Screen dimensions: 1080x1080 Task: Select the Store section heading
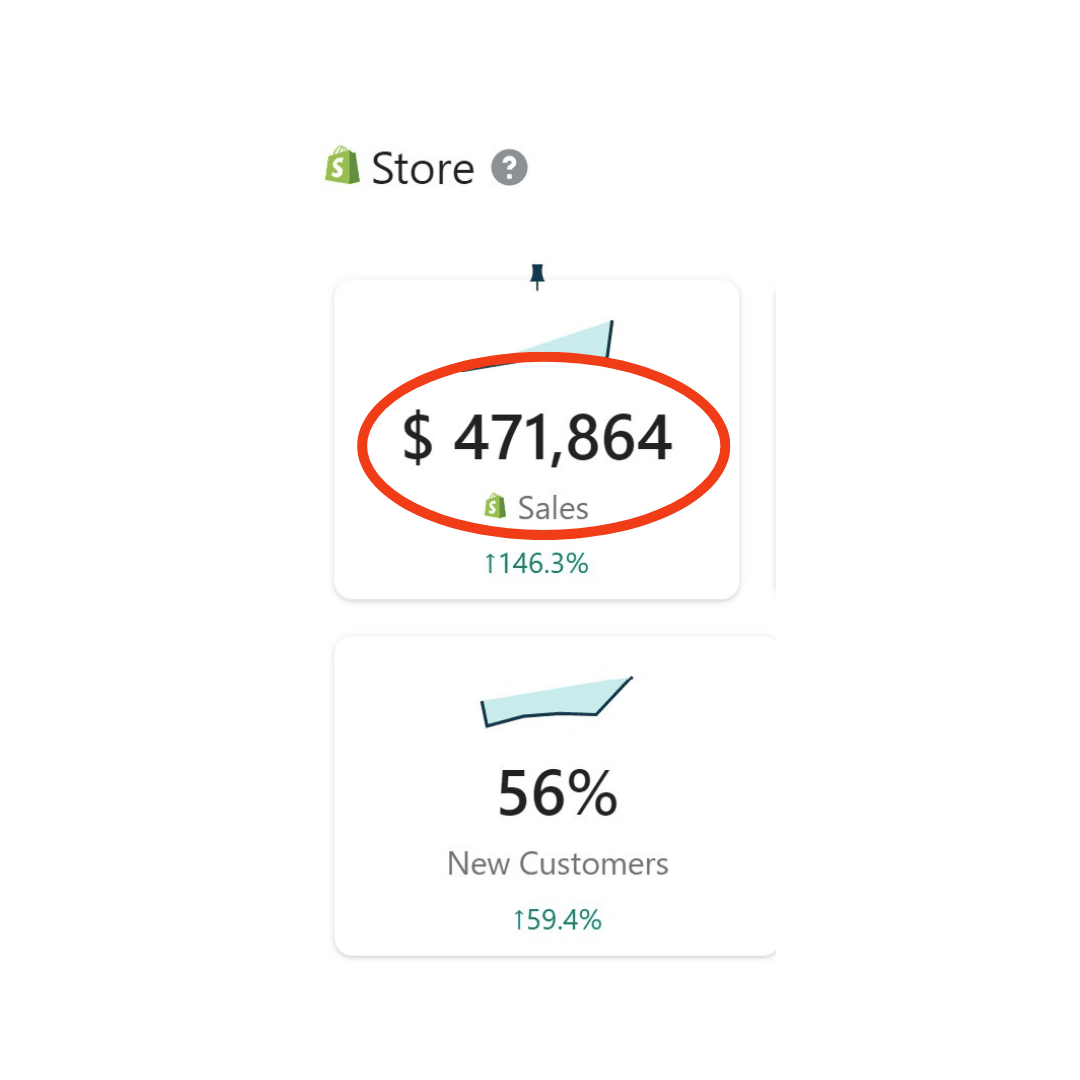[x=422, y=168]
